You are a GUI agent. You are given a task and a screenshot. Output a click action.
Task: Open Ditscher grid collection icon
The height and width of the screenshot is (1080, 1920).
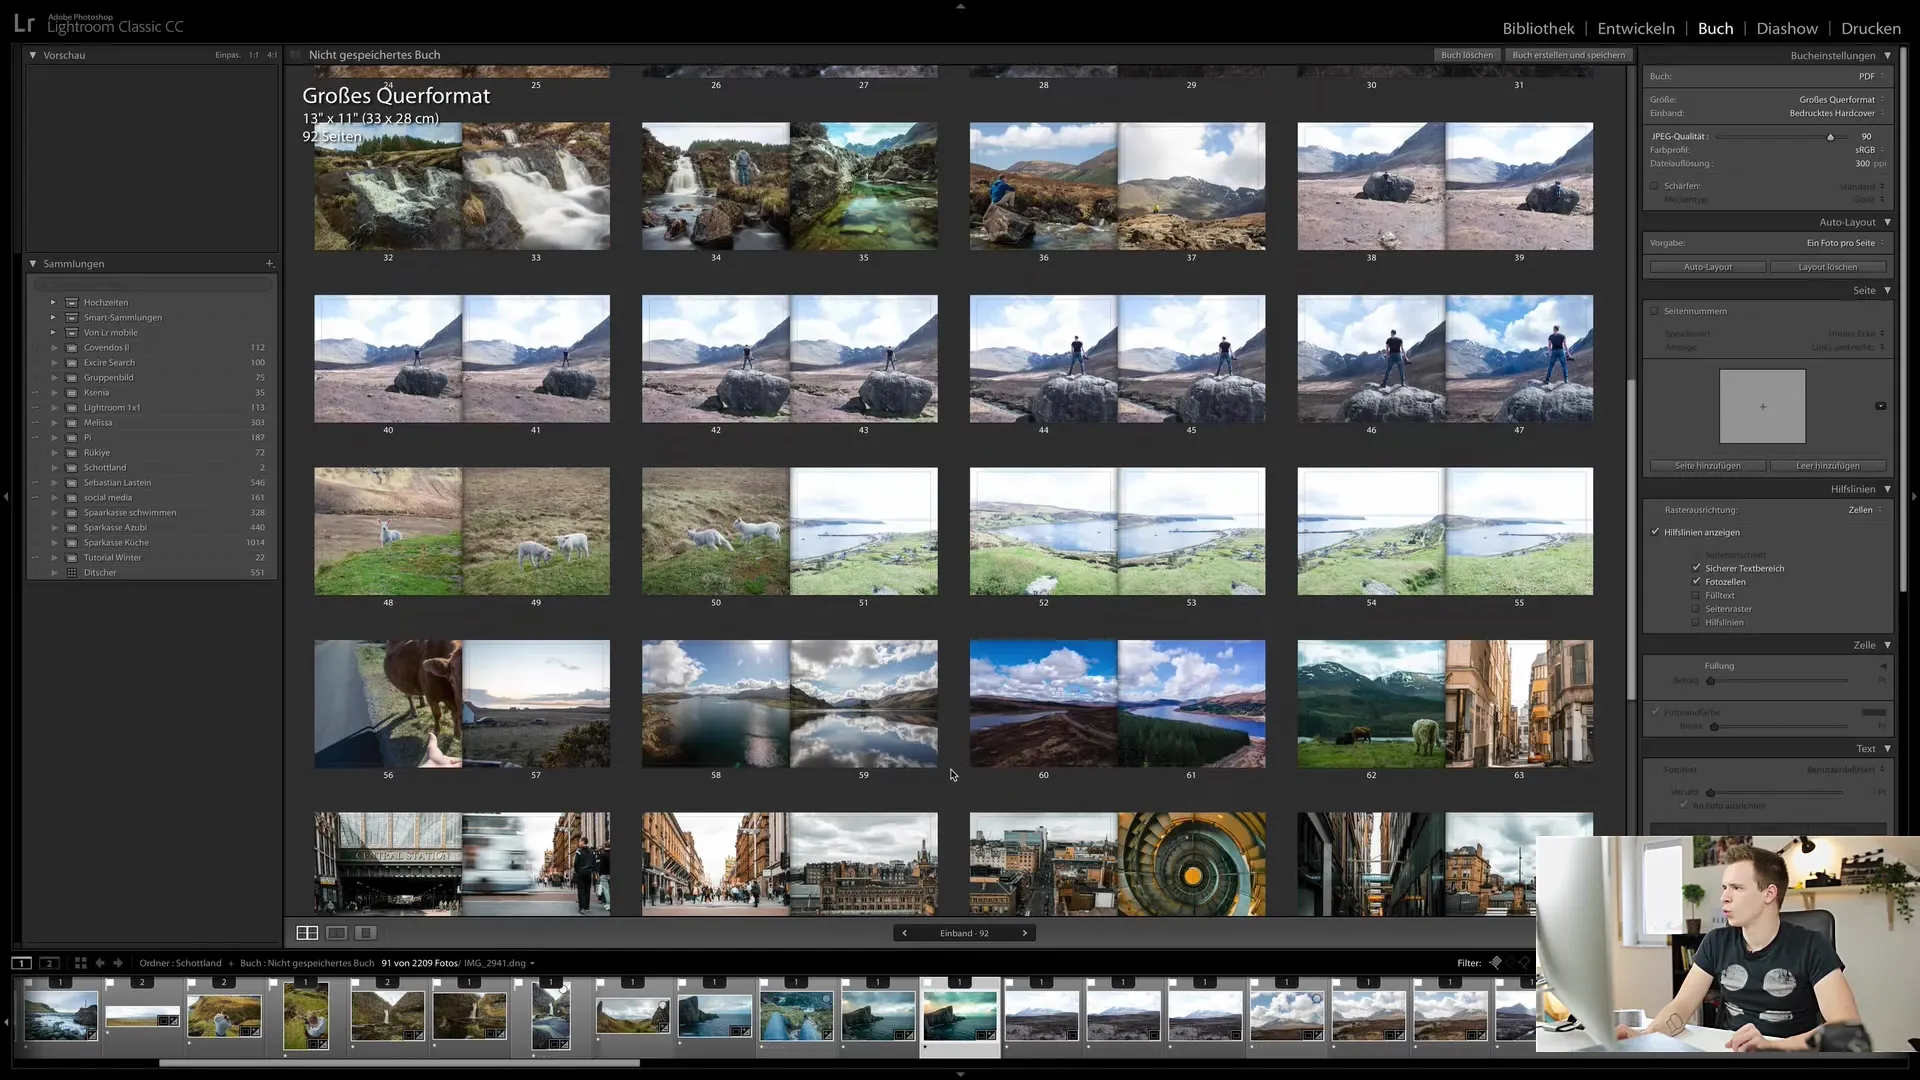[72, 573]
